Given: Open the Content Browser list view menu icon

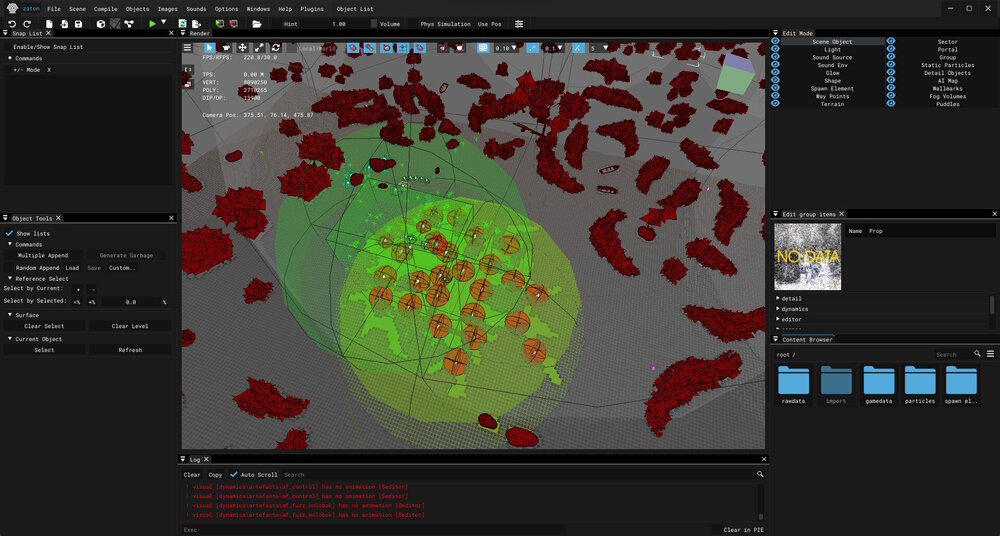Looking at the screenshot, I should tap(990, 354).
